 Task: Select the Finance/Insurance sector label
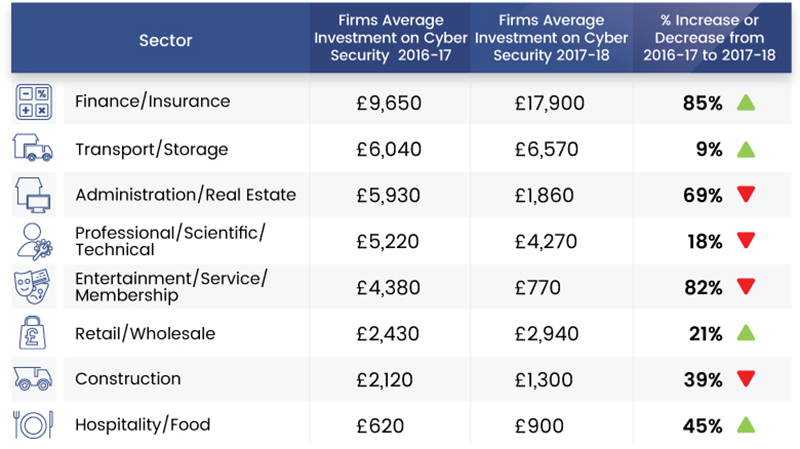(152, 102)
